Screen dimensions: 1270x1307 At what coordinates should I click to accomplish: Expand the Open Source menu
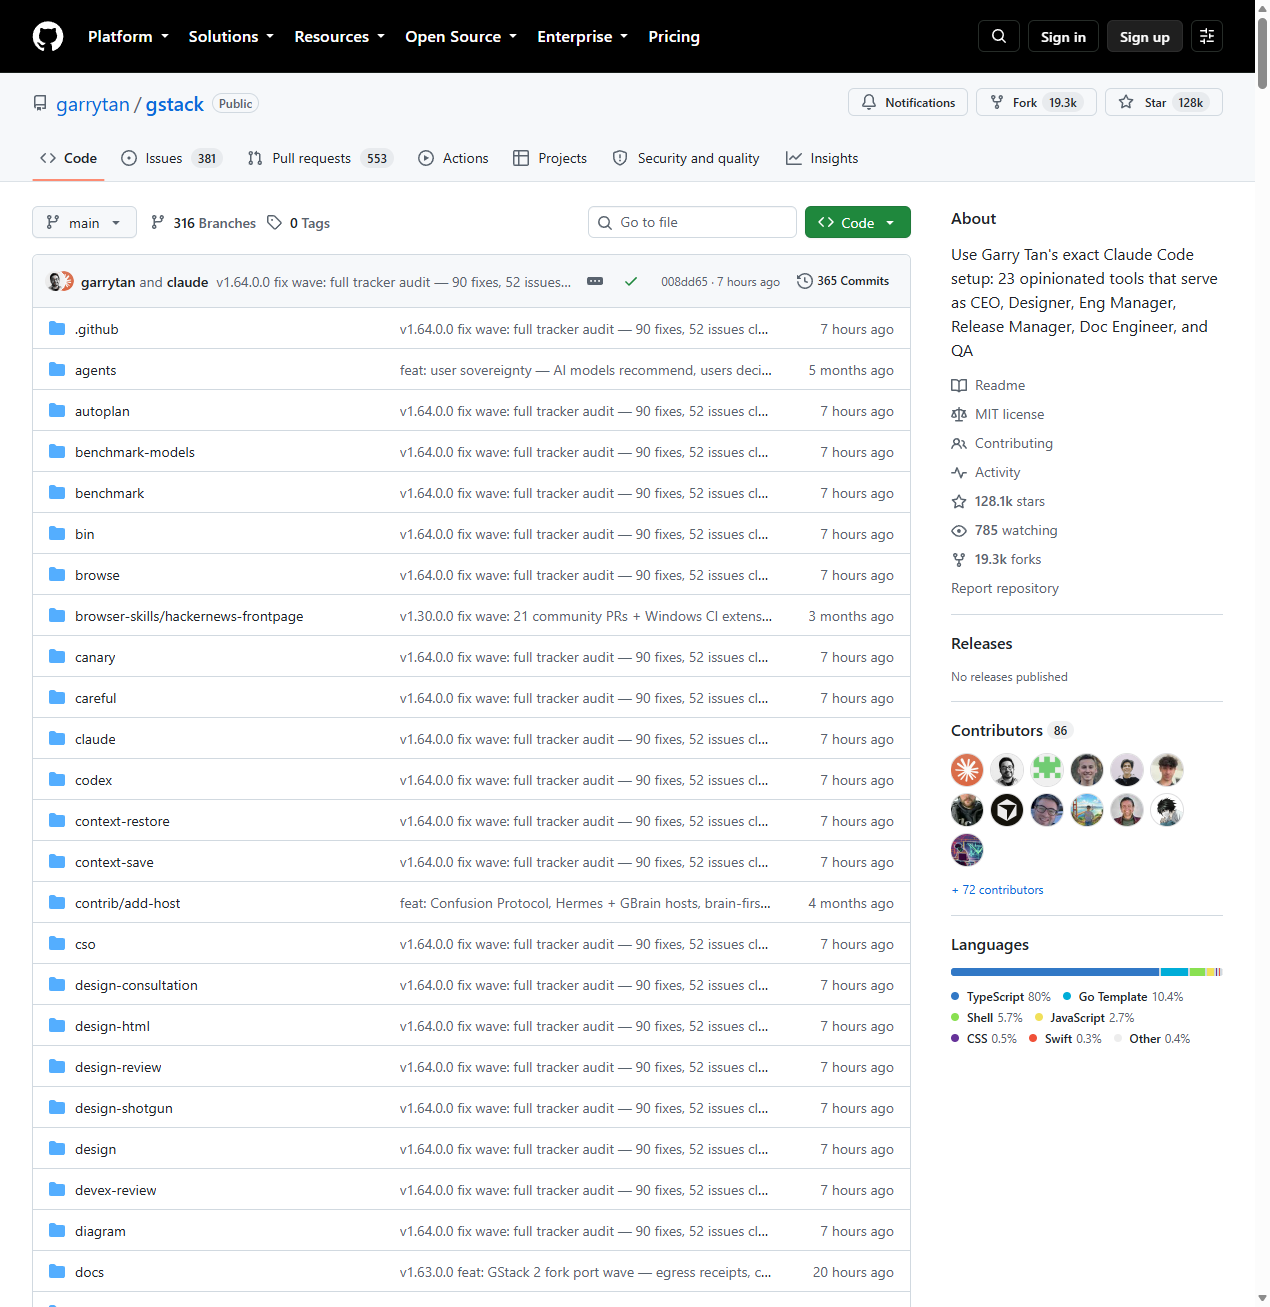tap(461, 36)
